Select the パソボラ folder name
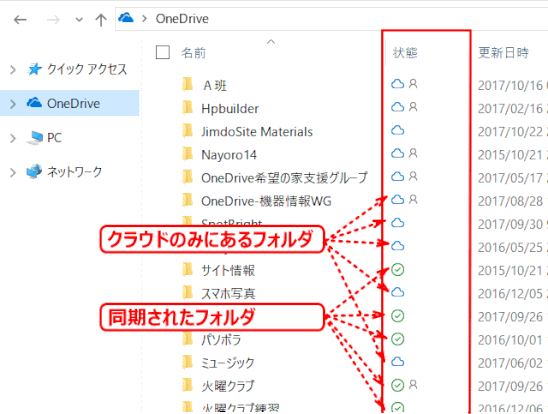The image size is (548, 414). click(221, 340)
